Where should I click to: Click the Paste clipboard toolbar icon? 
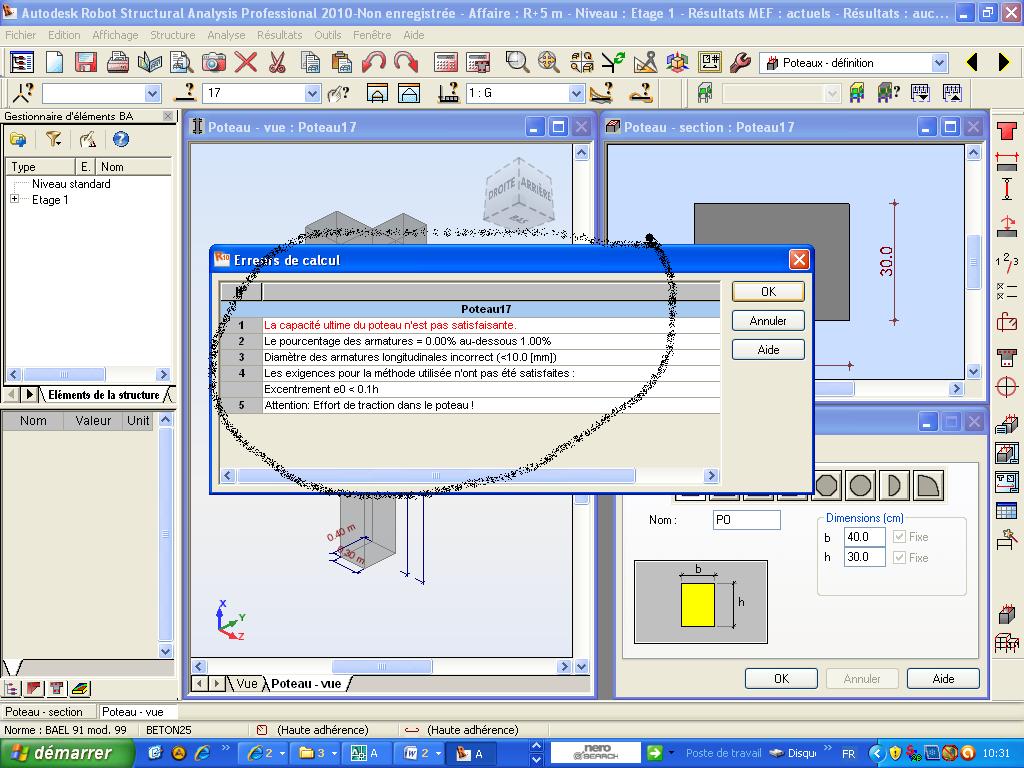pyautogui.click(x=342, y=63)
